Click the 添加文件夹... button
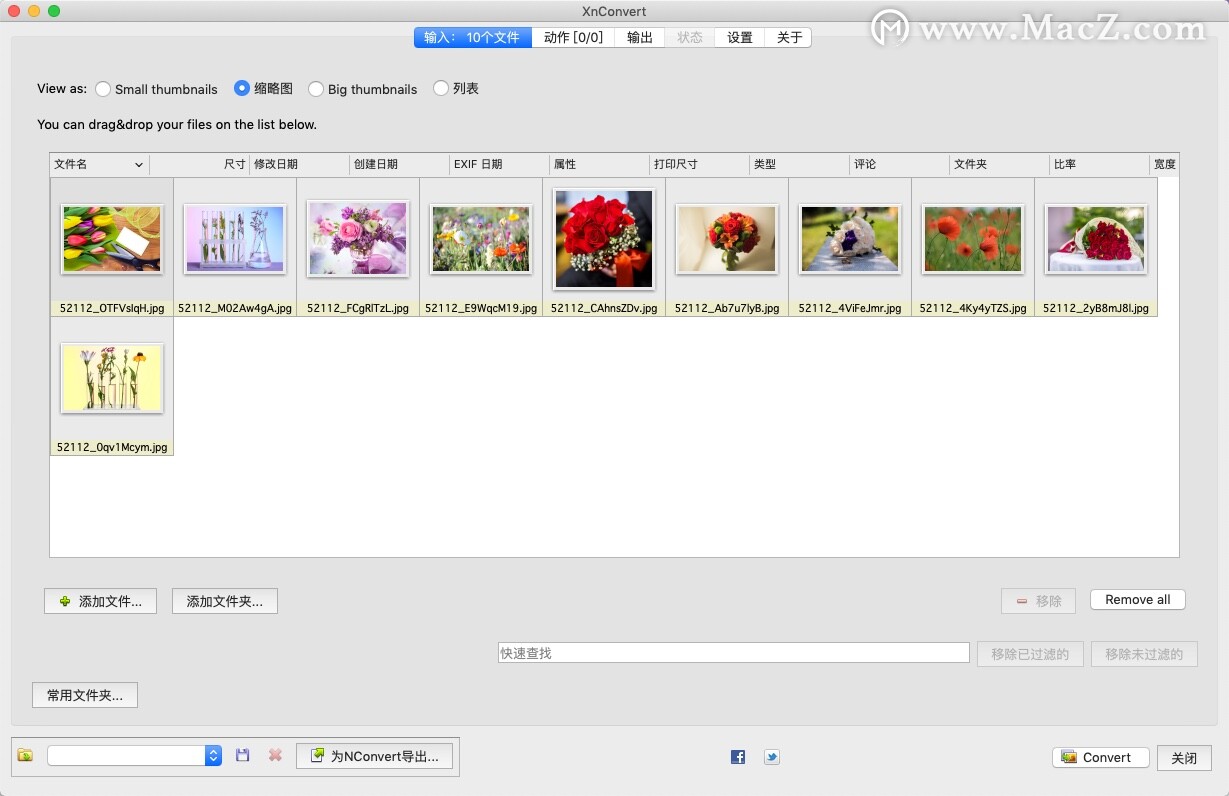1229x796 pixels. [x=225, y=601]
